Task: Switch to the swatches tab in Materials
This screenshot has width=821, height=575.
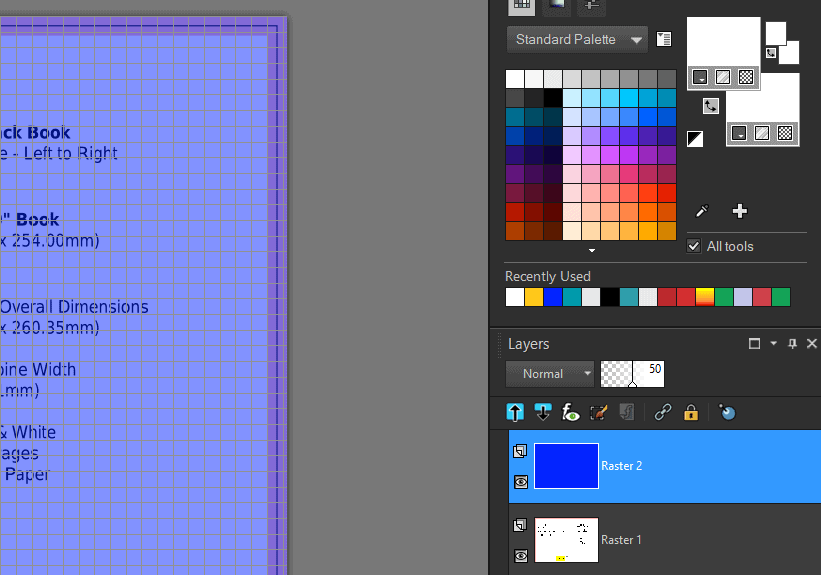Action: pyautogui.click(x=522, y=5)
